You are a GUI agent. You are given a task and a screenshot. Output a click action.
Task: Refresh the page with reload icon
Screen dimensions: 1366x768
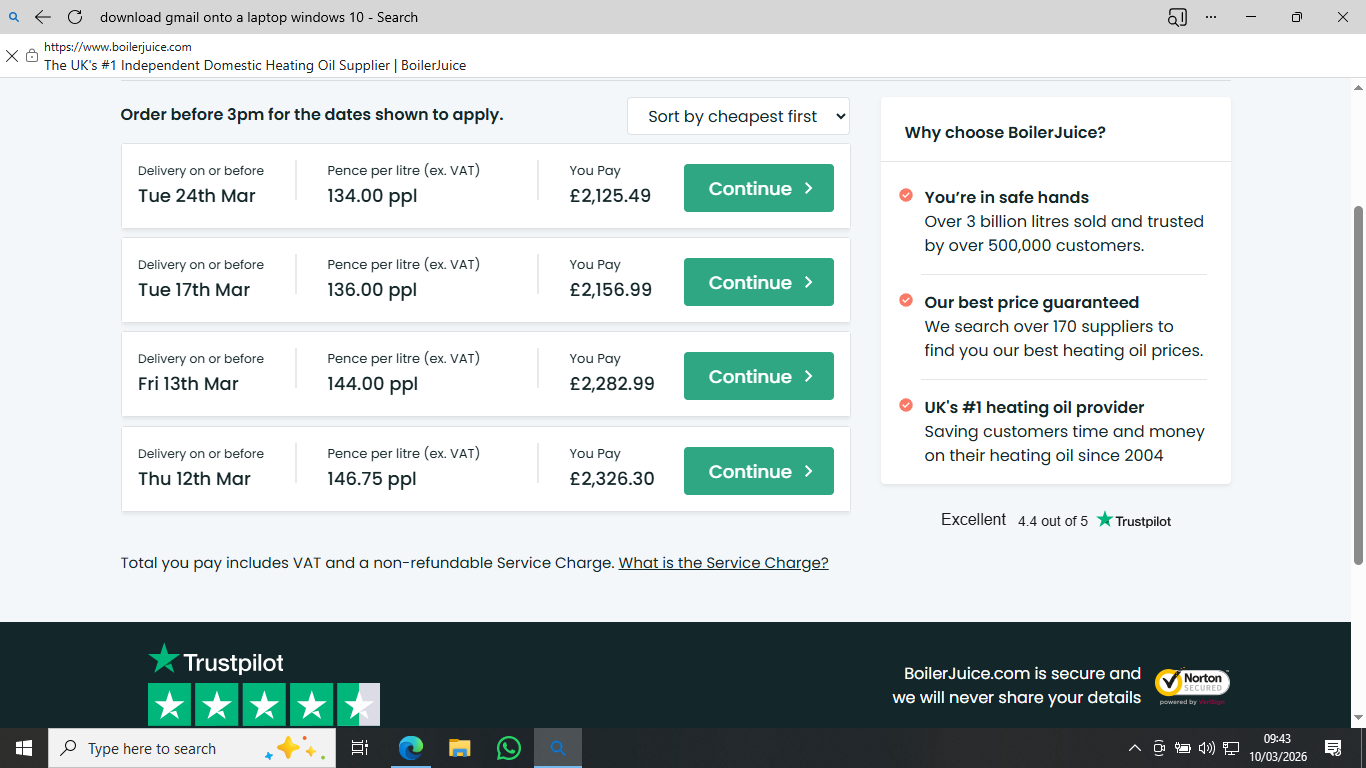coord(75,17)
